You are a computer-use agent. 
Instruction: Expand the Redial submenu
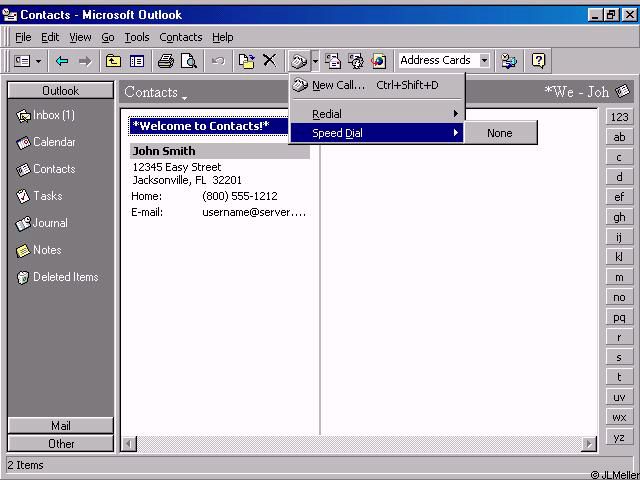pos(377,114)
